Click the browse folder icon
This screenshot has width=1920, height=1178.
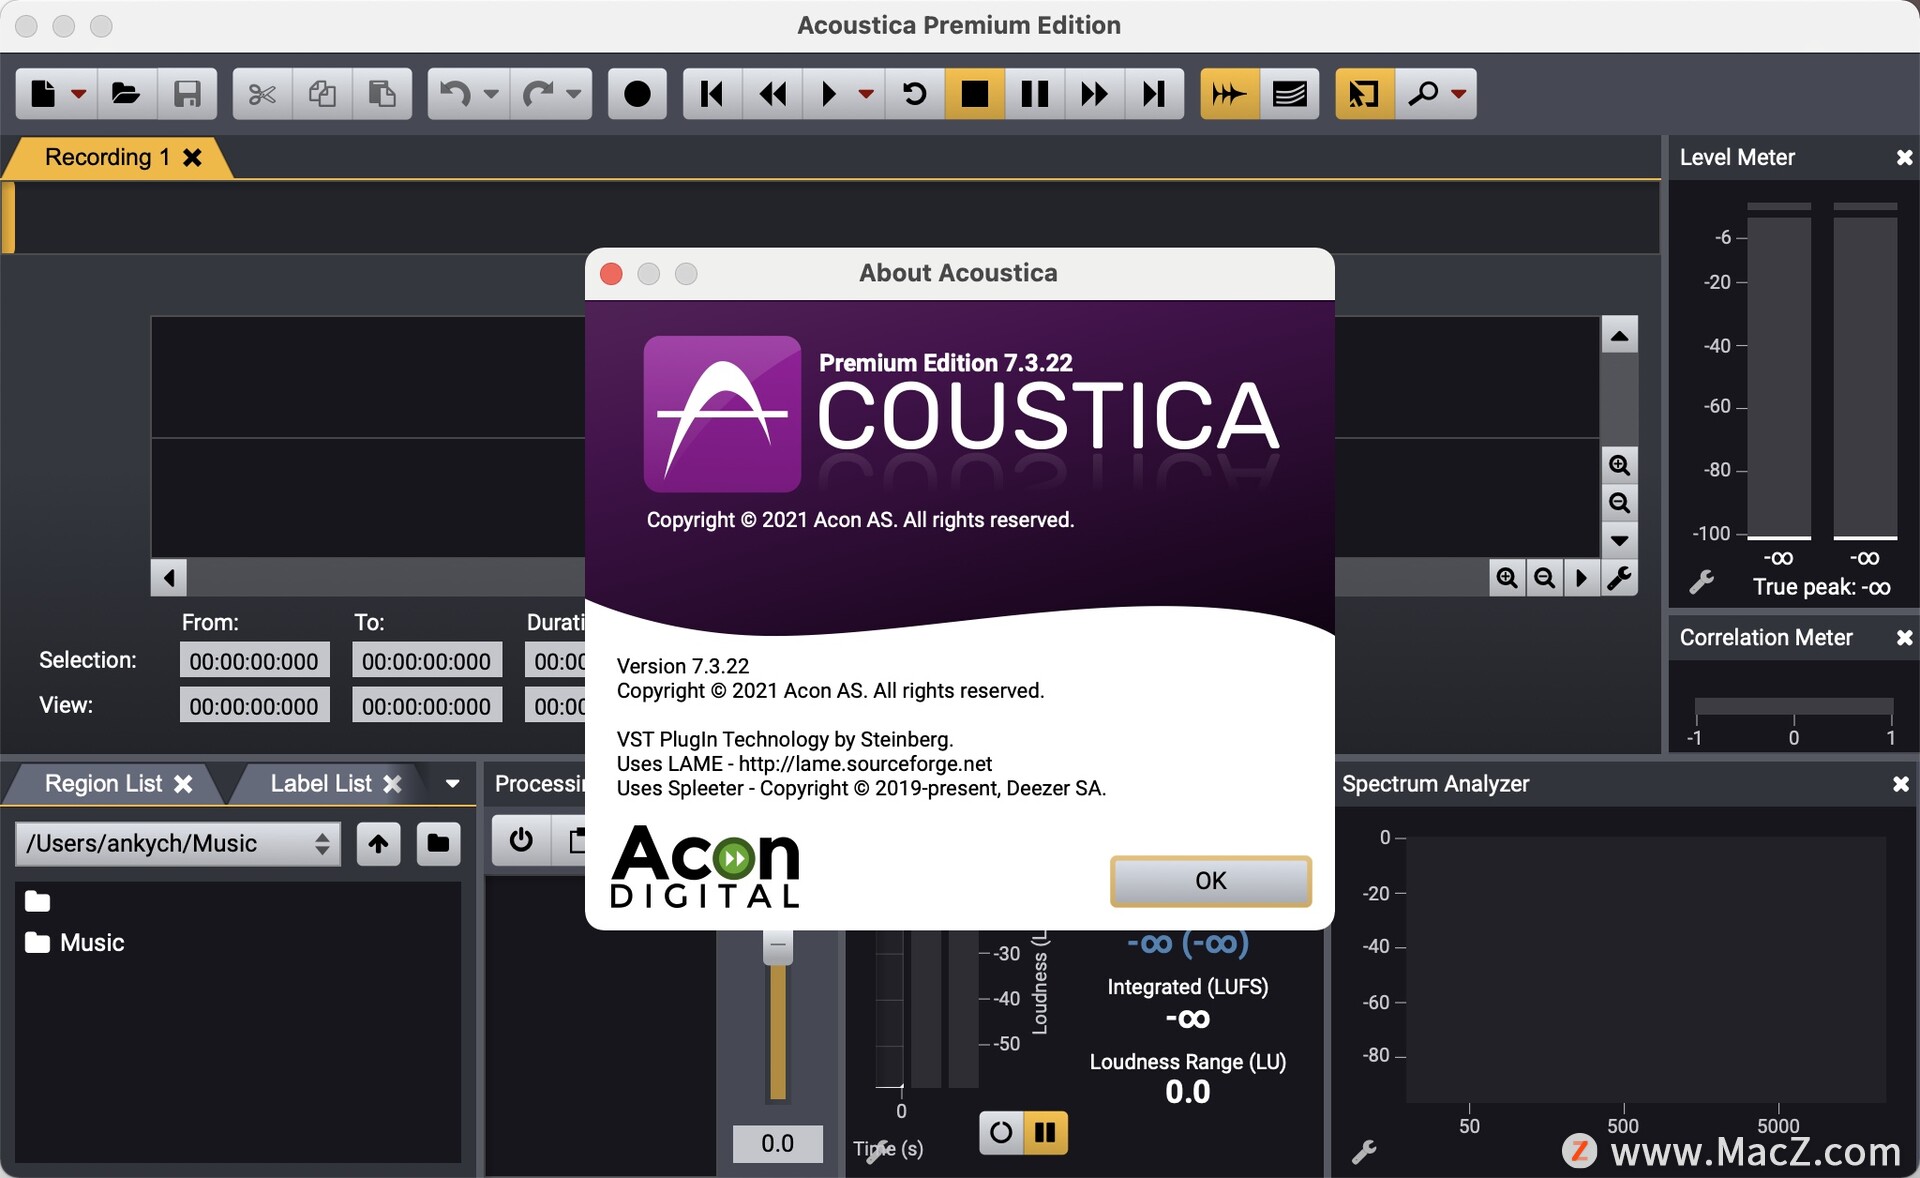pos(438,843)
